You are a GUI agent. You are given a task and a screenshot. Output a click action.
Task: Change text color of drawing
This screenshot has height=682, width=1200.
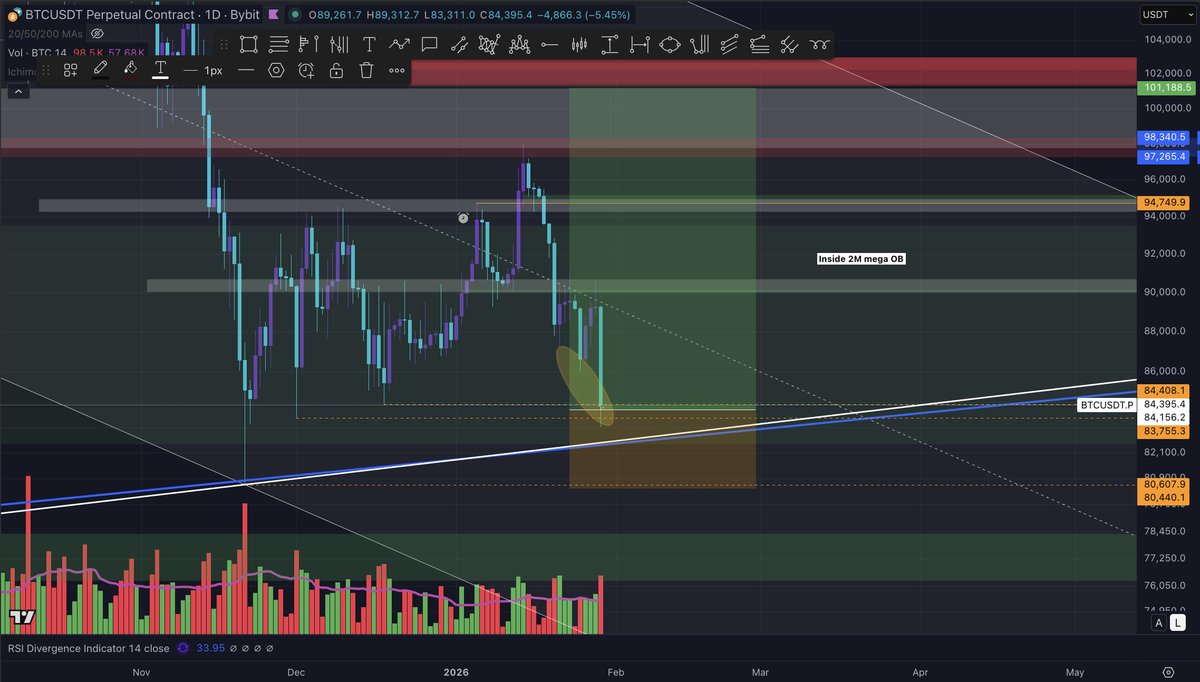(160, 70)
